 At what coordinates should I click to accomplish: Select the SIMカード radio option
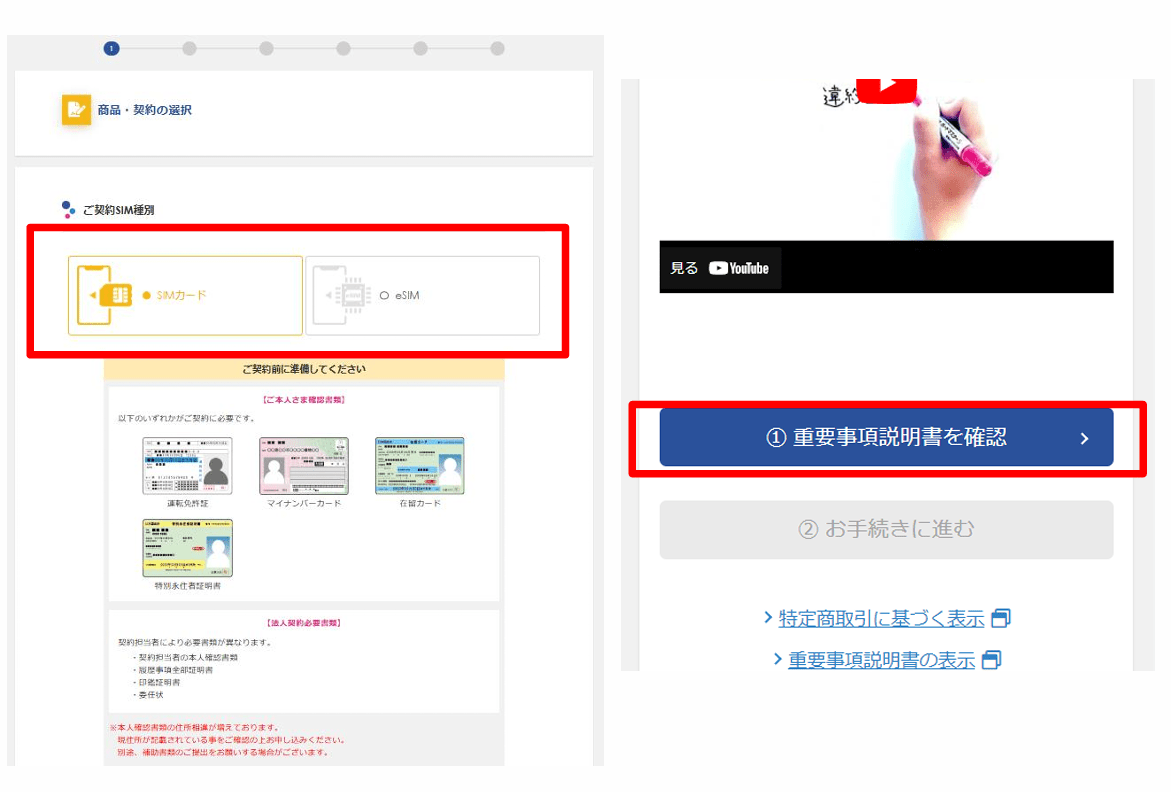tap(146, 296)
